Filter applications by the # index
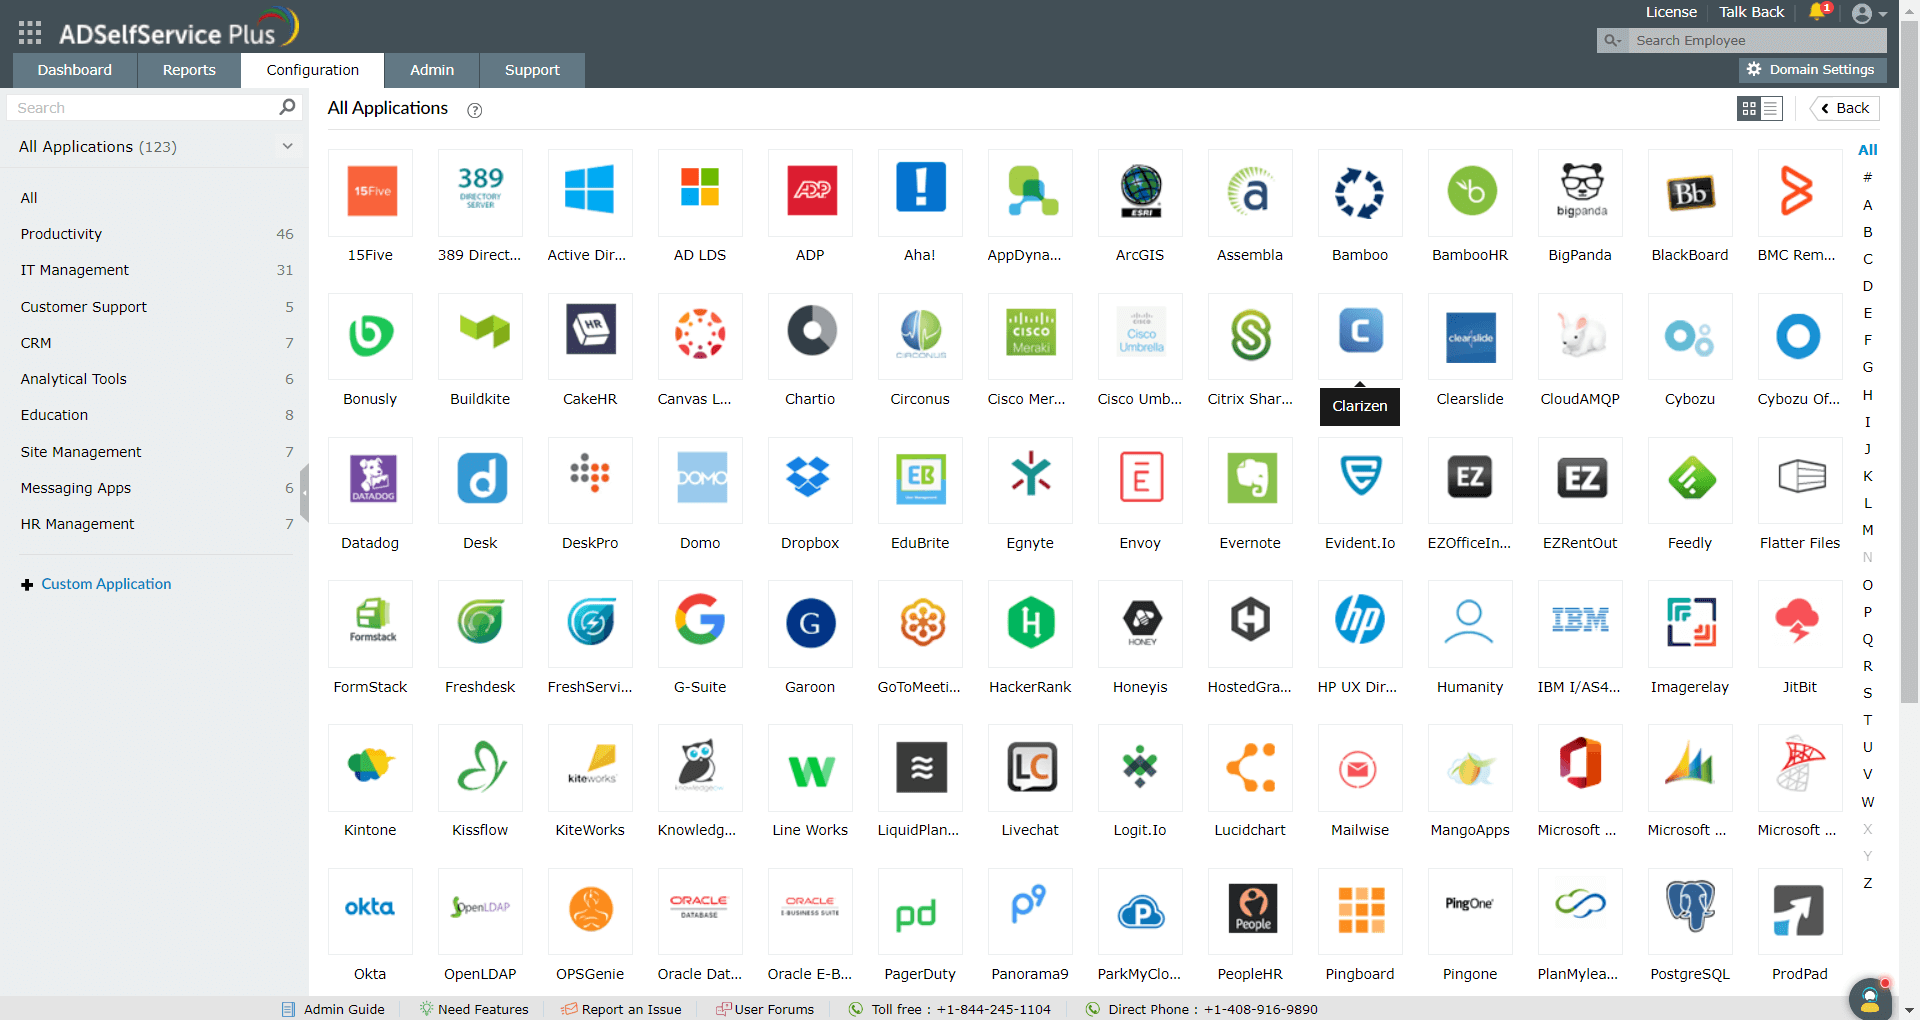Image resolution: width=1920 pixels, height=1020 pixels. [x=1867, y=177]
